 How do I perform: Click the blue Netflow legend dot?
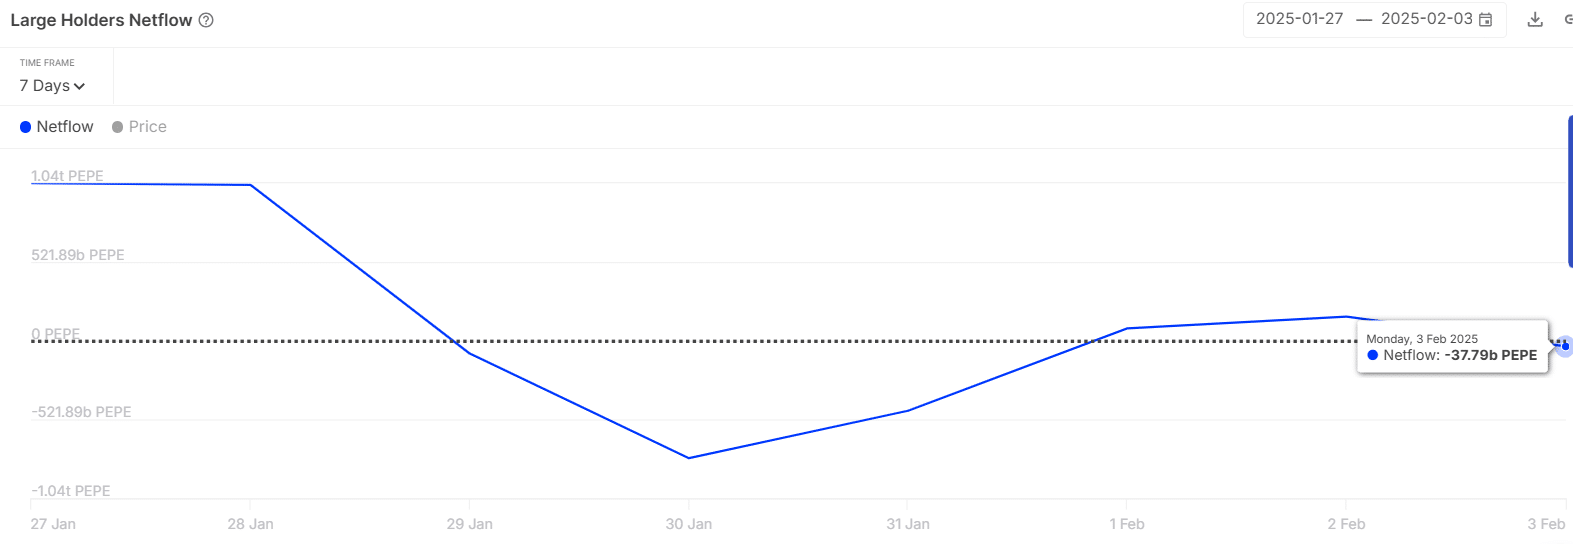(x=26, y=127)
